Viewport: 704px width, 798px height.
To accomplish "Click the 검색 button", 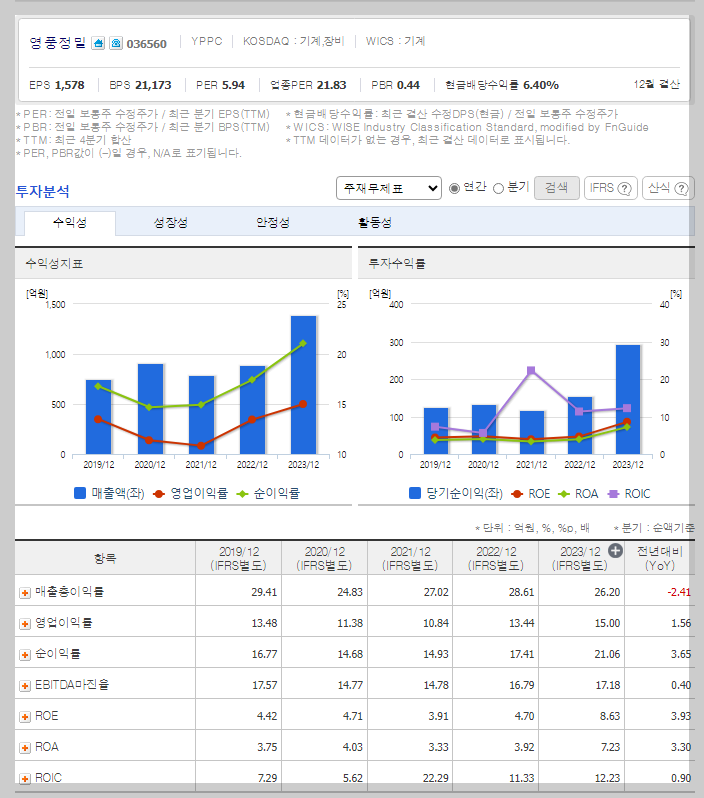I will point(557,188).
